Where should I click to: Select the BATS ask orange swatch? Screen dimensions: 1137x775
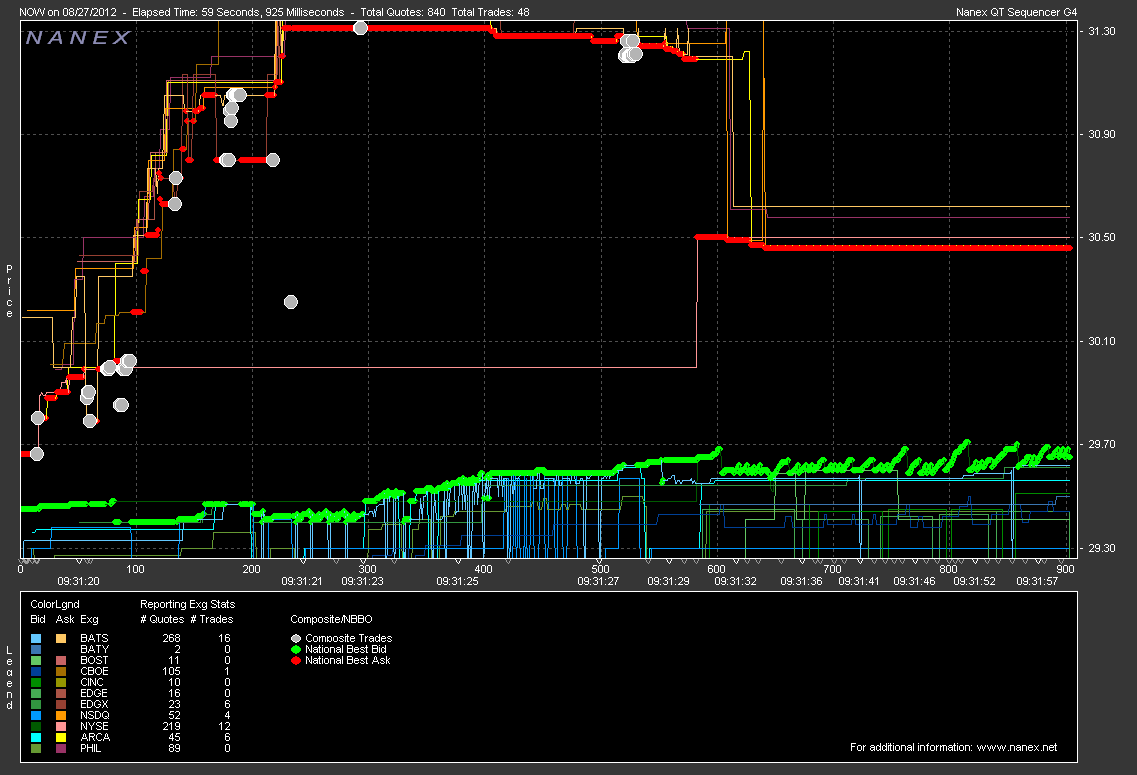(x=61, y=639)
